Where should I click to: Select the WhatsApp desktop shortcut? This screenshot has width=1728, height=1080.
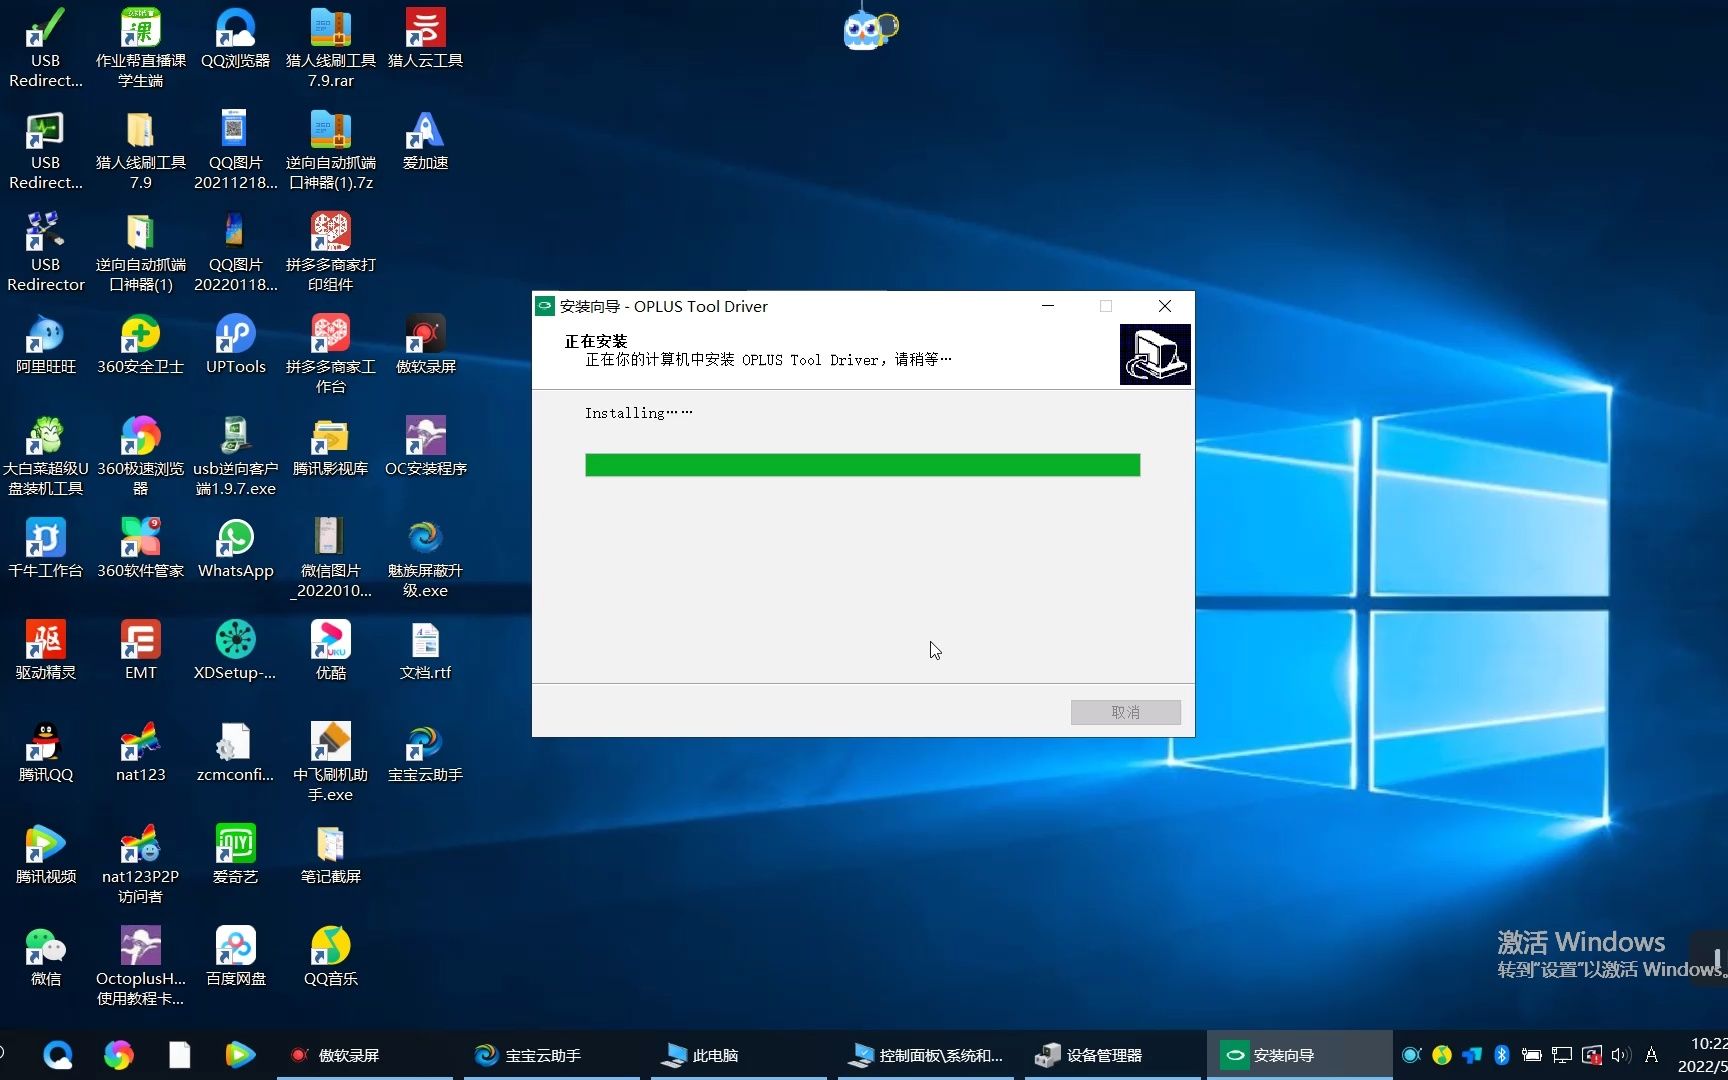235,549
